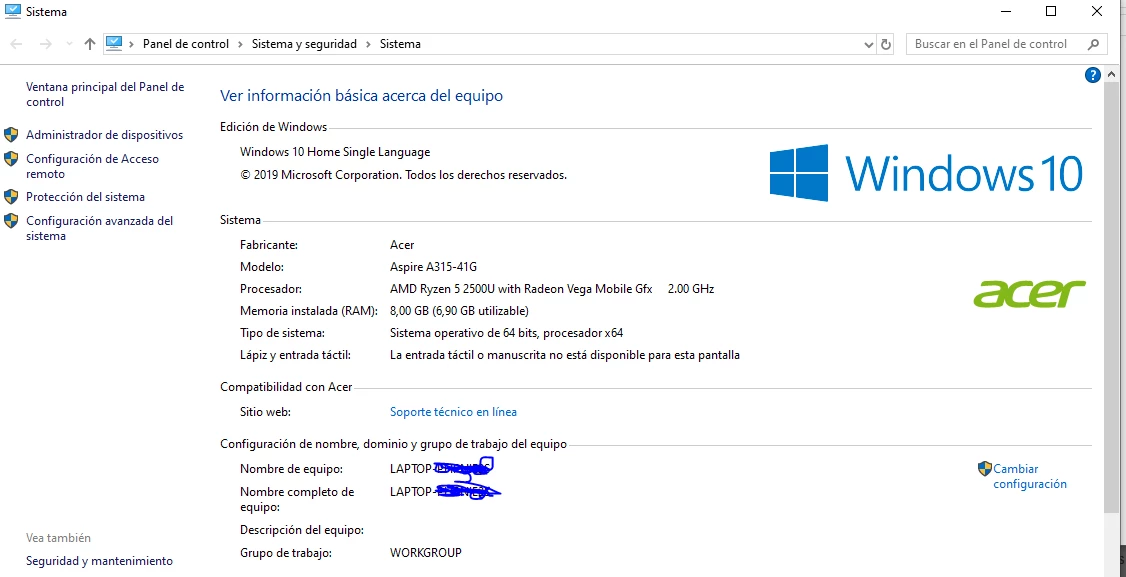Open Panel de control breadcrumb

[186, 44]
